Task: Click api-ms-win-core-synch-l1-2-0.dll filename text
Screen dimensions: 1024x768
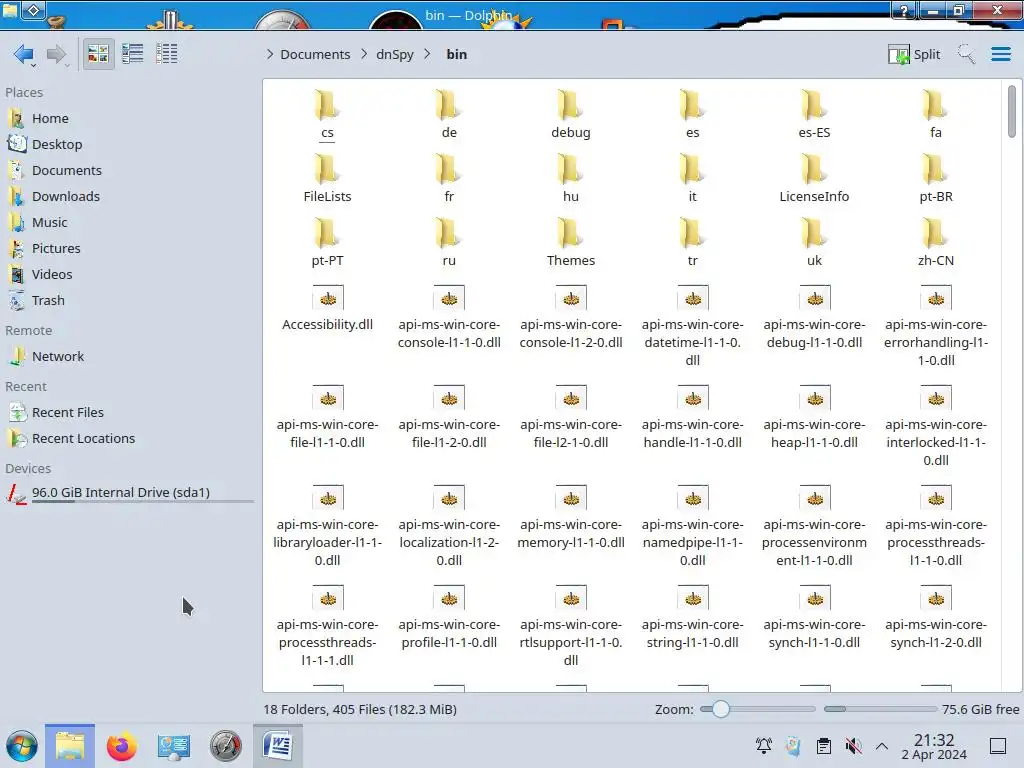Action: click(936, 633)
